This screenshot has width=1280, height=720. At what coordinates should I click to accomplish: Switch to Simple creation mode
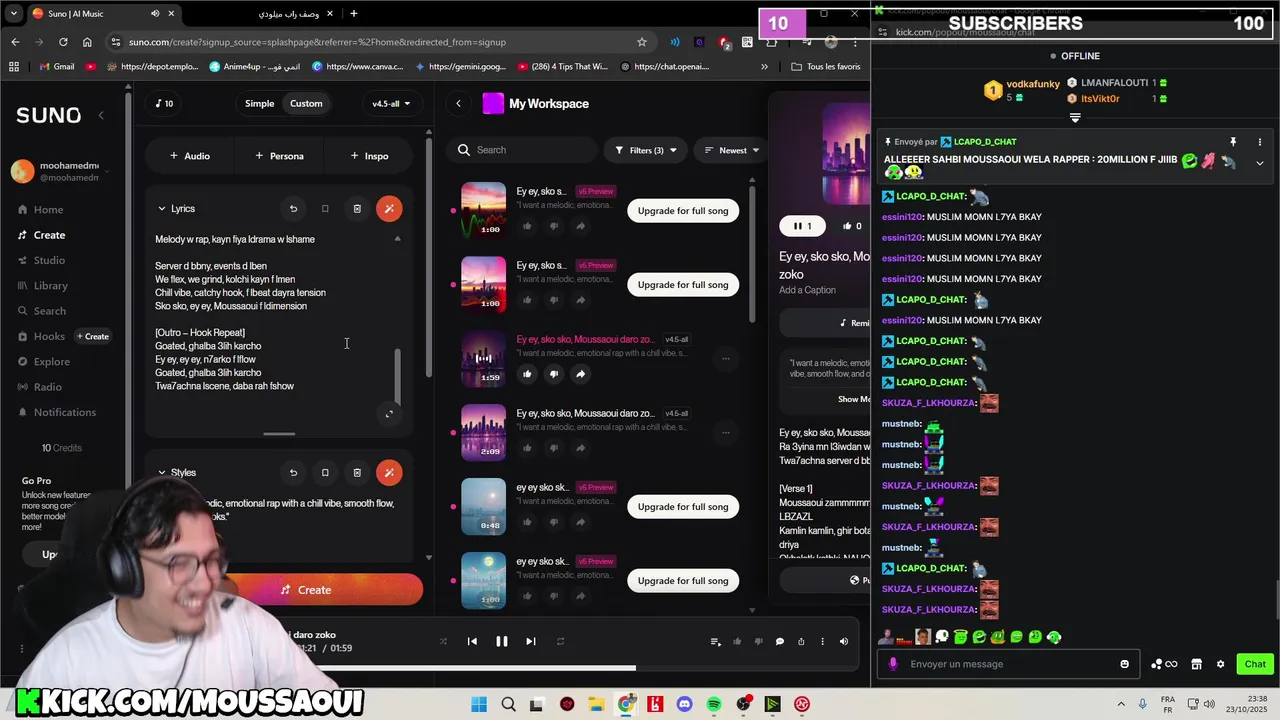[259, 104]
